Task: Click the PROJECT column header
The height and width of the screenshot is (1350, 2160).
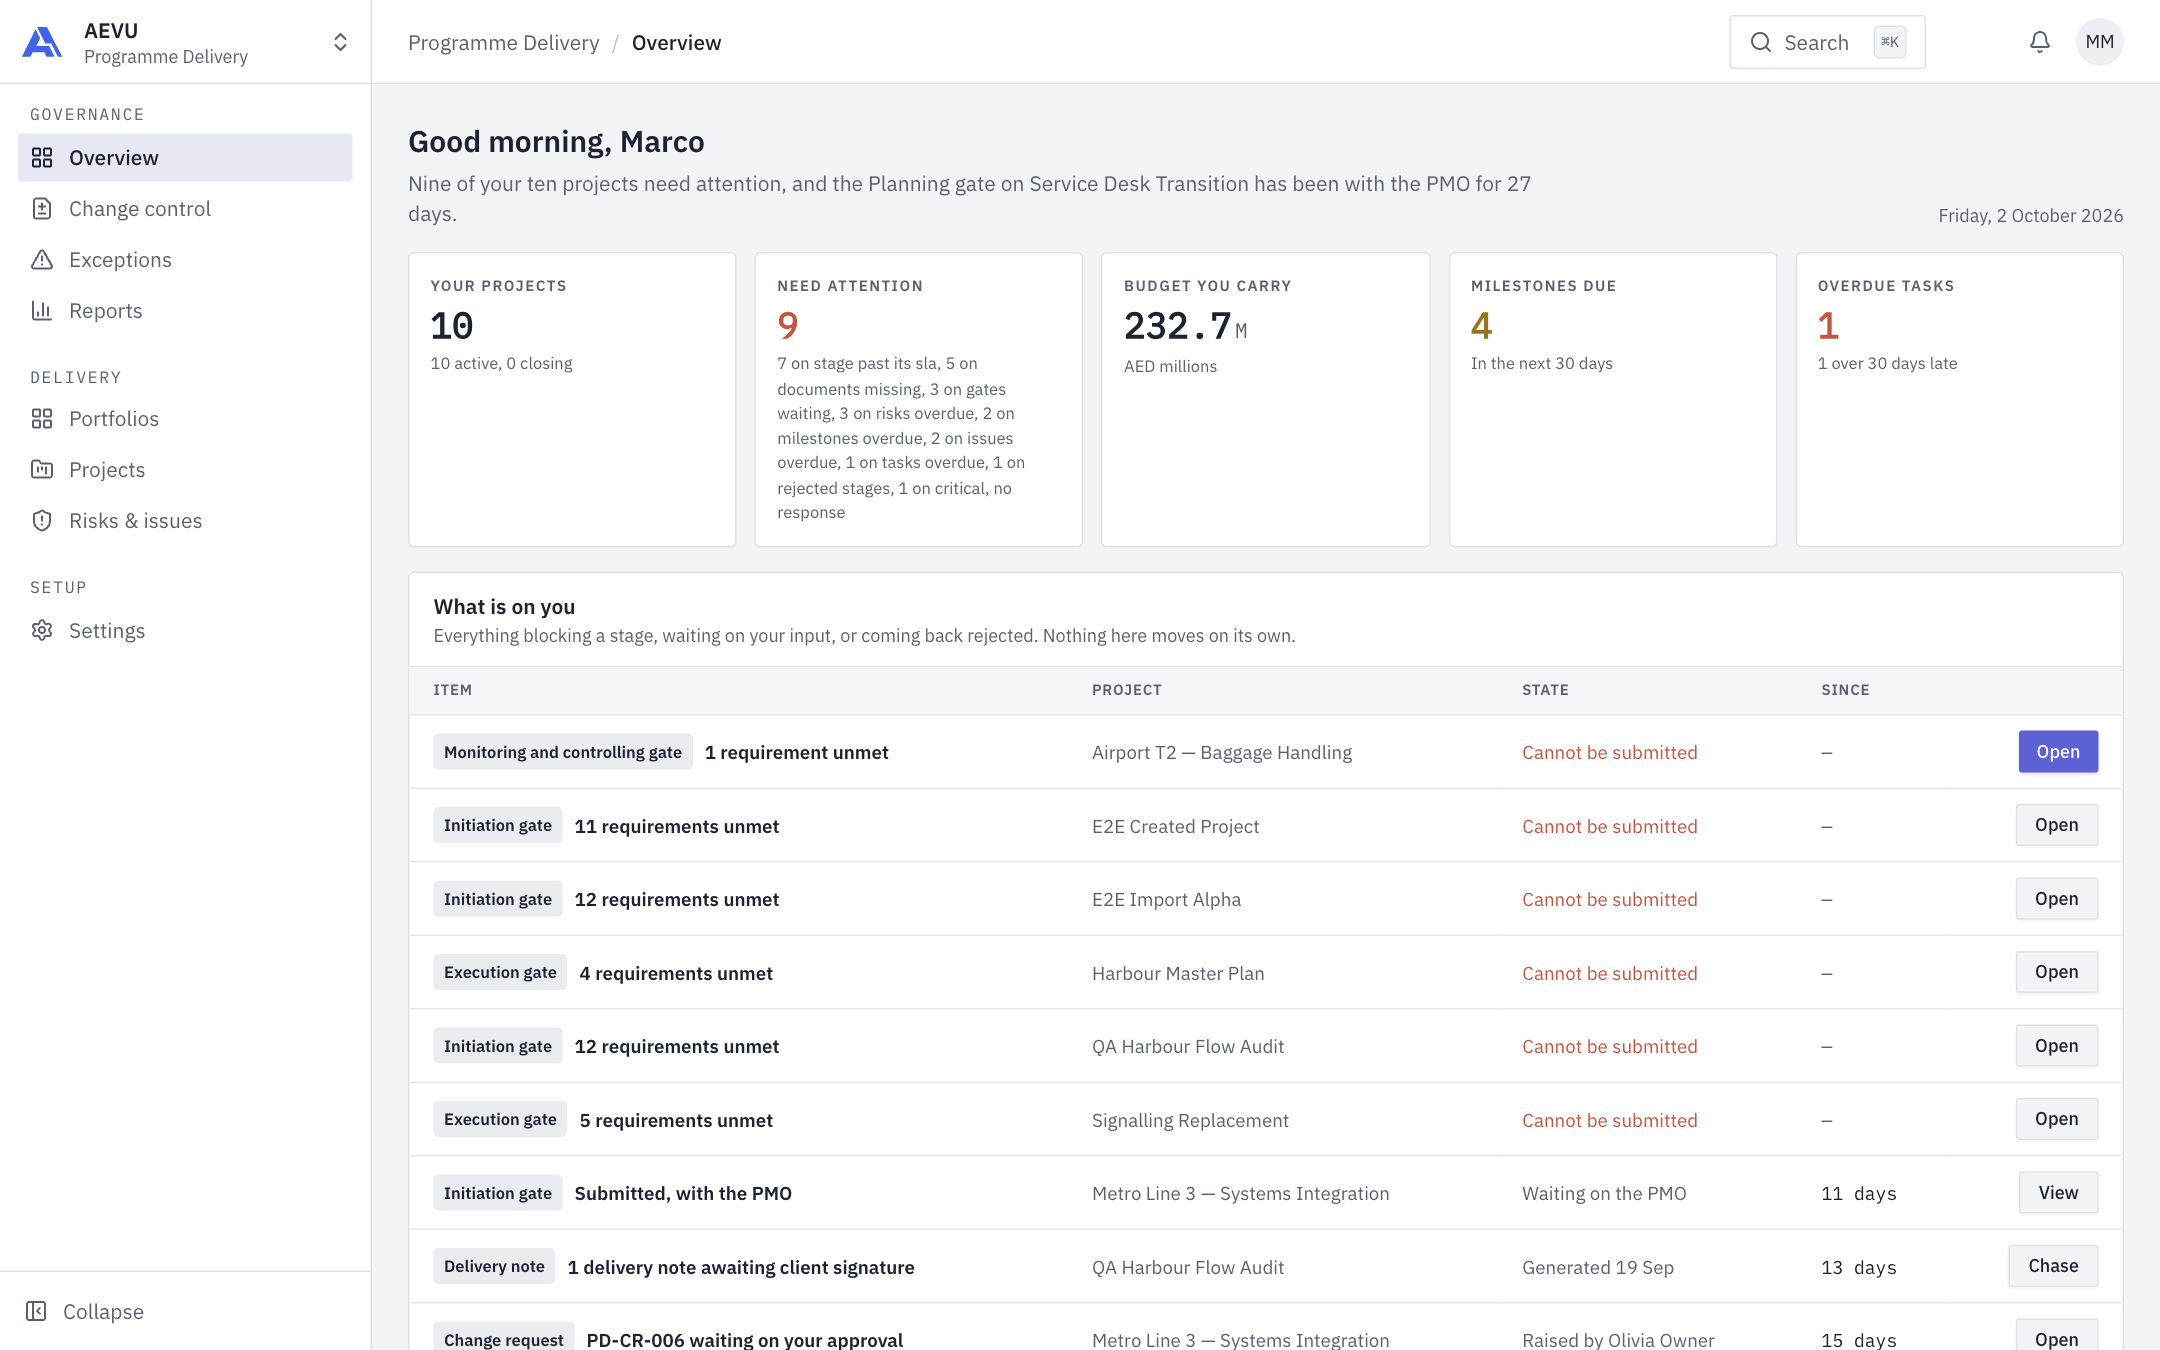Action: pos(1126,690)
